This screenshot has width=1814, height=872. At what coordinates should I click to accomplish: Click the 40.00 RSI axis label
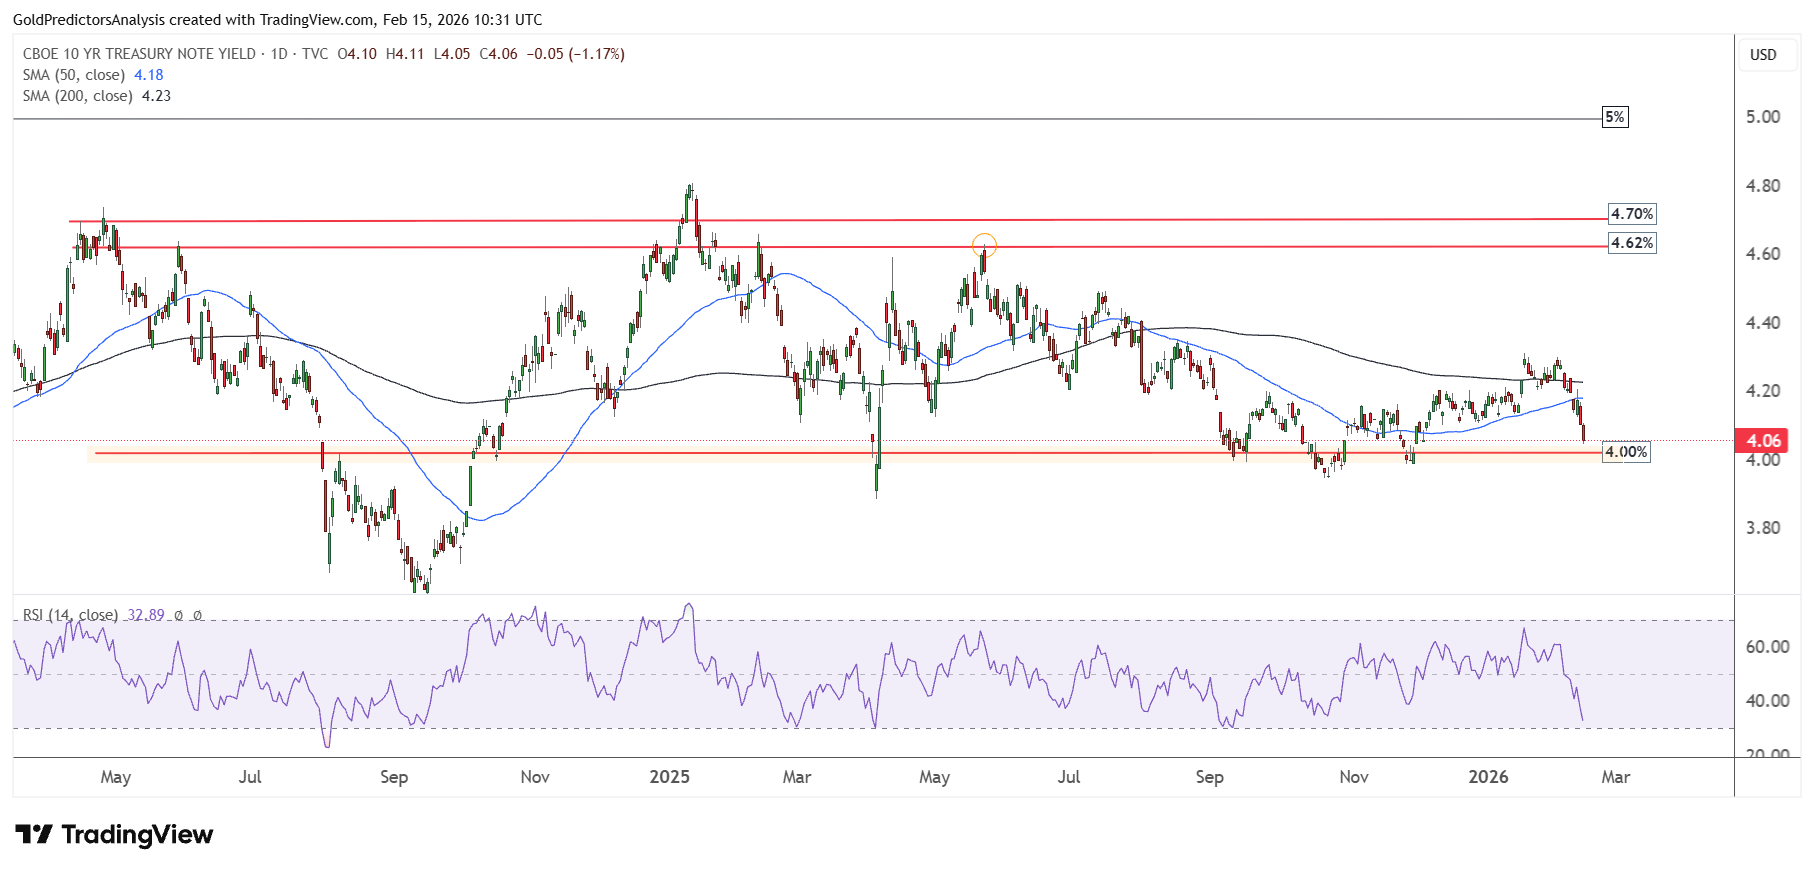[1767, 701]
